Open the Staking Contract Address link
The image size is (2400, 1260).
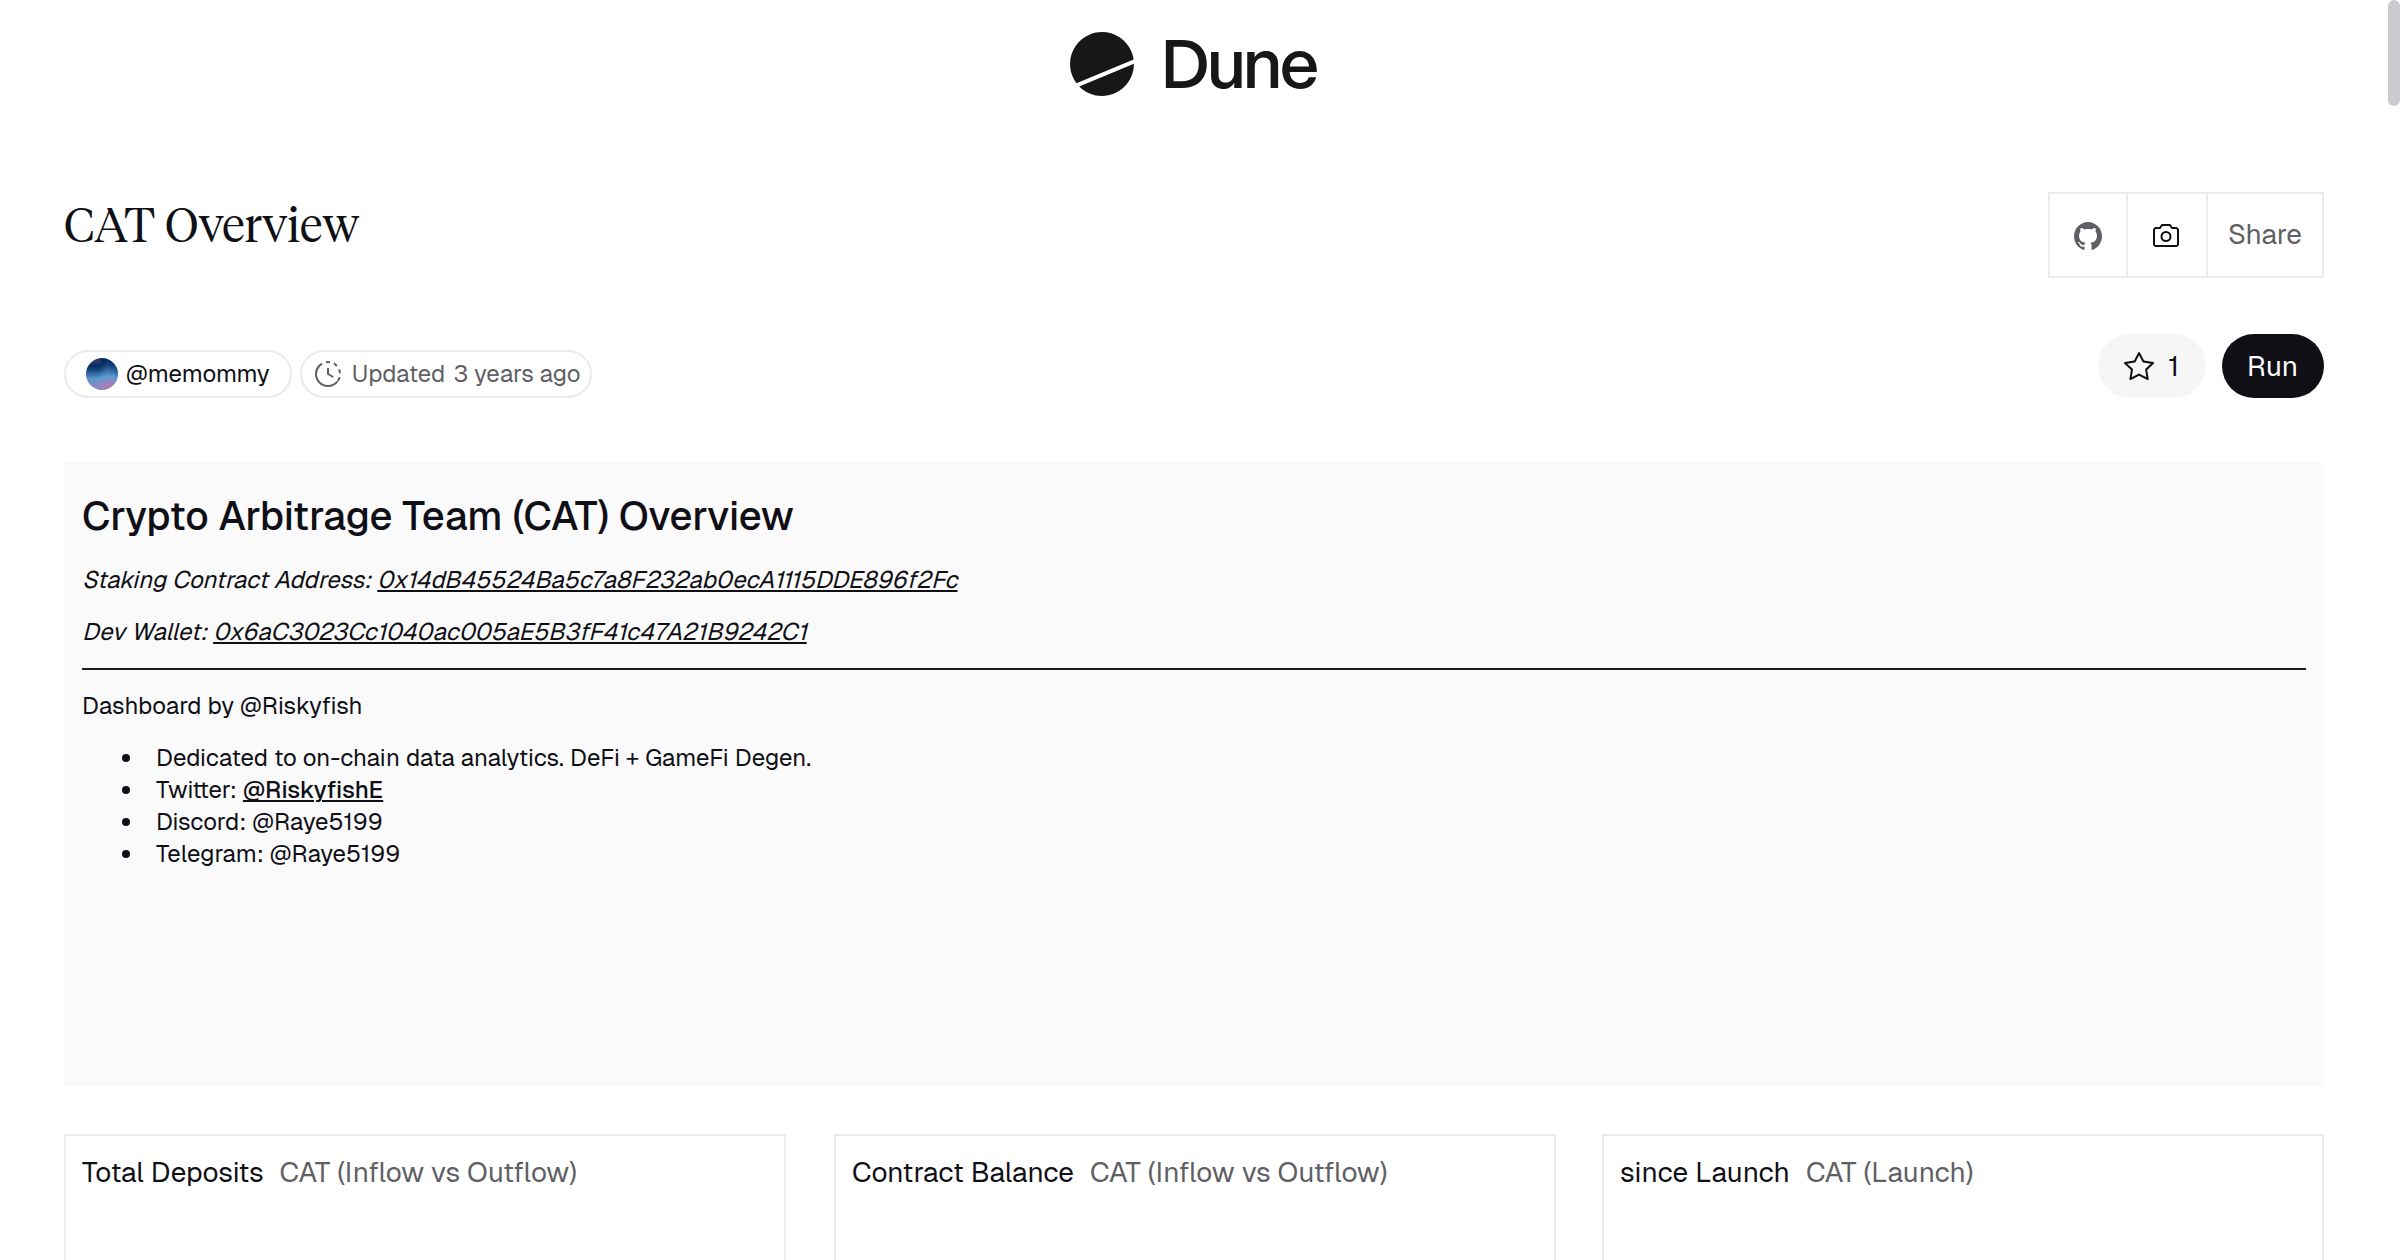667,580
